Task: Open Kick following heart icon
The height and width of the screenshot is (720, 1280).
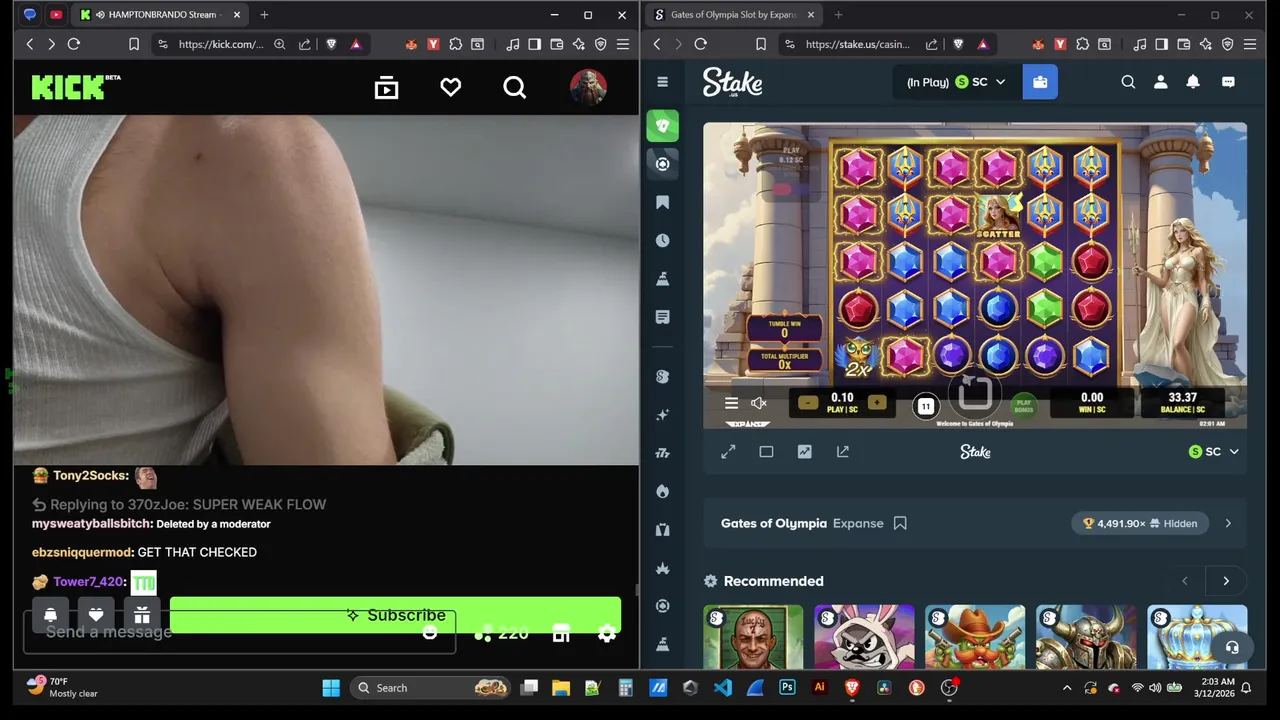Action: click(451, 88)
